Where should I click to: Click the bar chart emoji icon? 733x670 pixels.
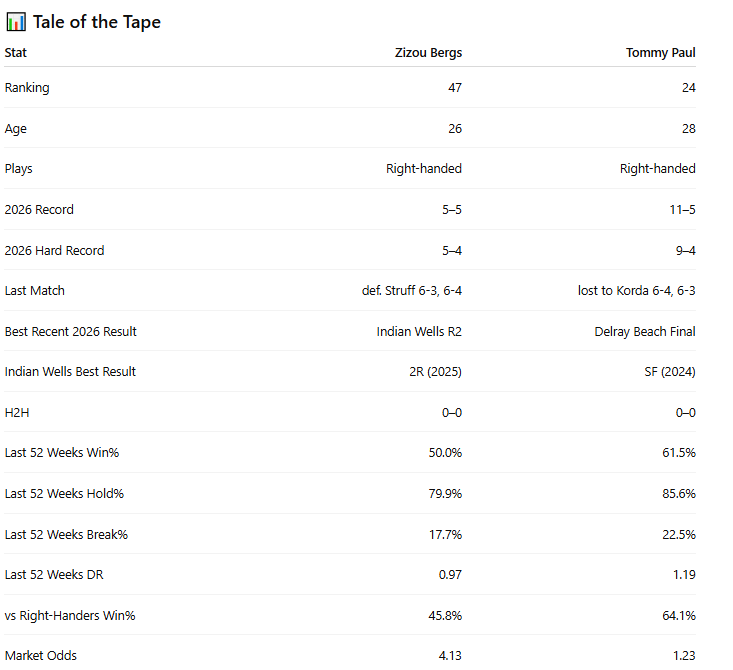[16, 22]
